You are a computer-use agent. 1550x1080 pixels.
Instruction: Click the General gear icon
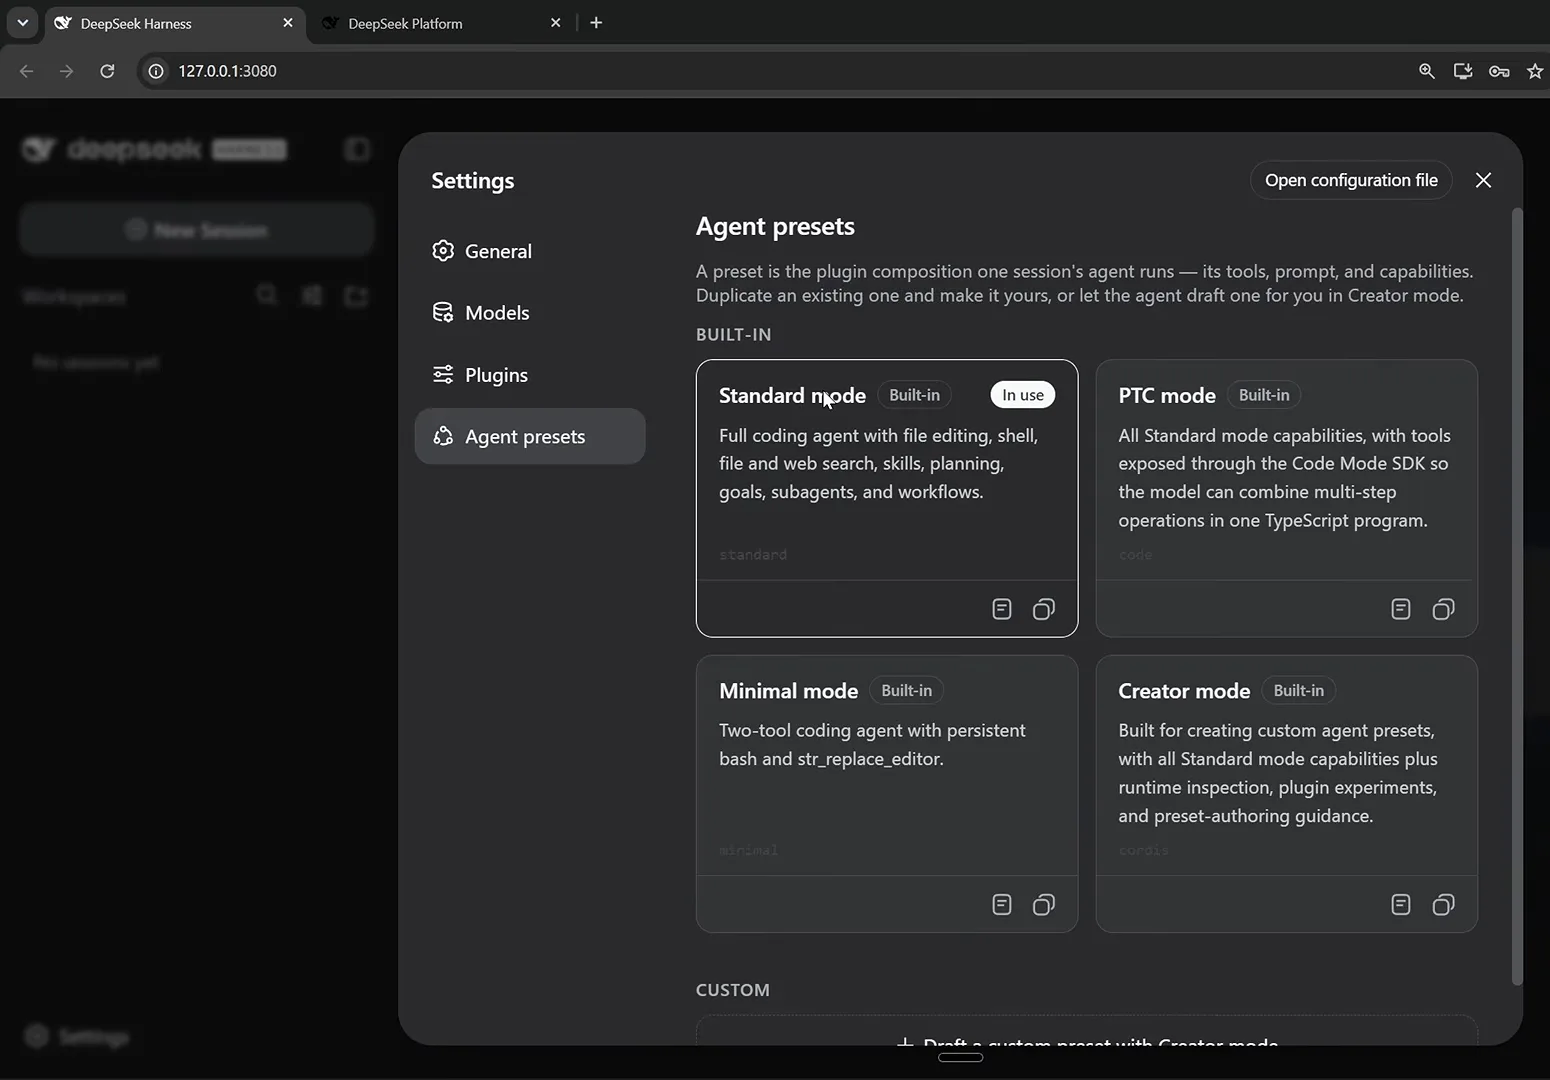(x=443, y=251)
